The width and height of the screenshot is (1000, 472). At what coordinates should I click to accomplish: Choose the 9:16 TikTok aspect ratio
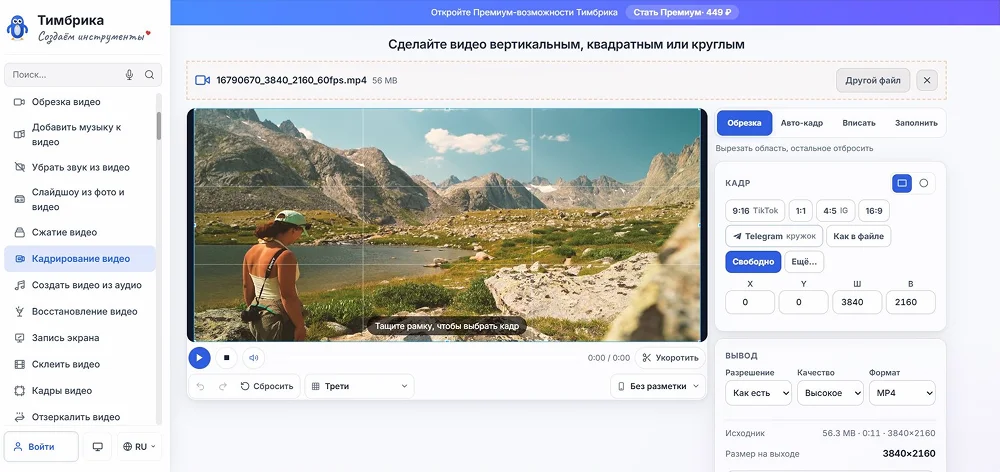pyautogui.click(x=755, y=210)
